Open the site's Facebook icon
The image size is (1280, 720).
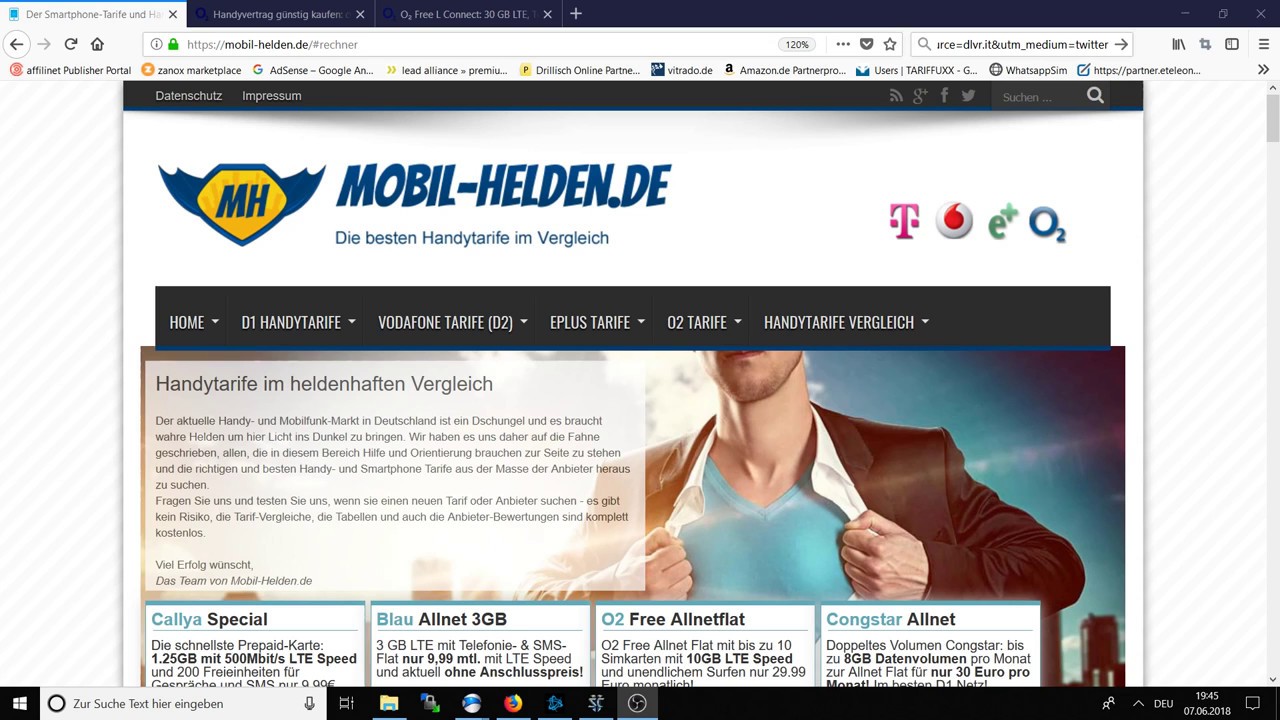click(944, 95)
